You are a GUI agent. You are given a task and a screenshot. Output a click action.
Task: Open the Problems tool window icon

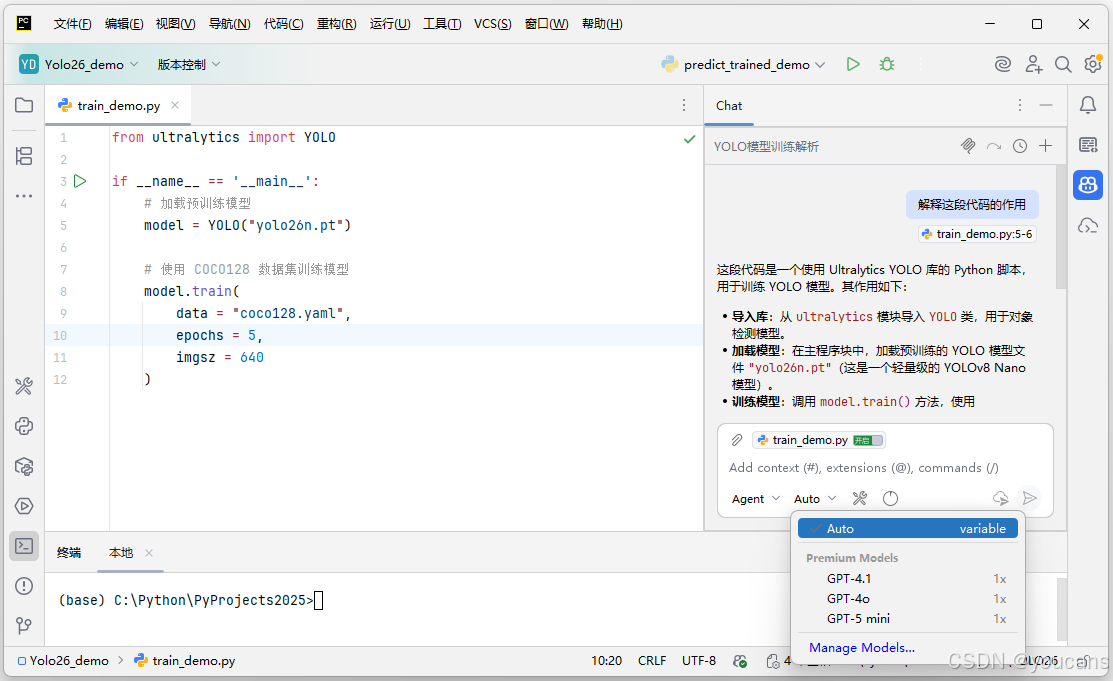(24, 586)
